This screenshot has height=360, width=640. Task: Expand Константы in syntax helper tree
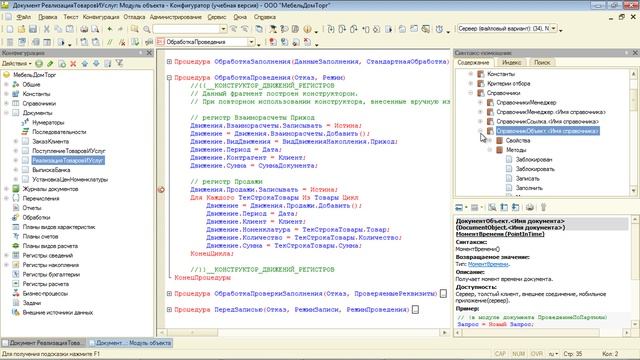pos(471,74)
